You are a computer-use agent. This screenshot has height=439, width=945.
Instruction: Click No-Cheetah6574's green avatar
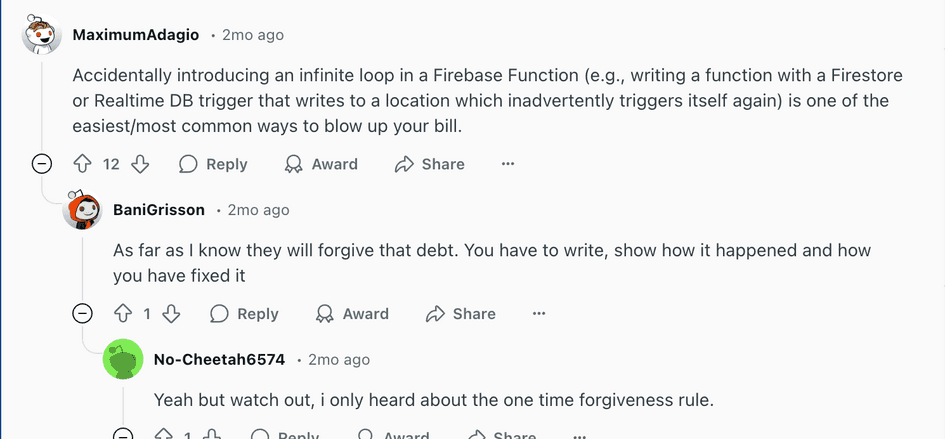(x=123, y=359)
